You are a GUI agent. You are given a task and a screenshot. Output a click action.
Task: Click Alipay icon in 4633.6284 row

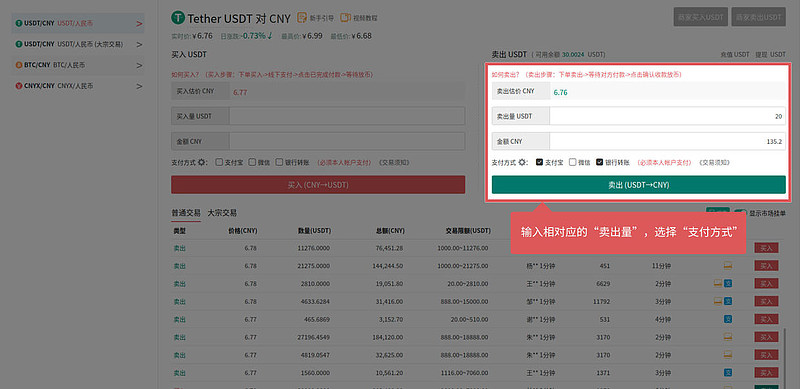[x=728, y=301]
